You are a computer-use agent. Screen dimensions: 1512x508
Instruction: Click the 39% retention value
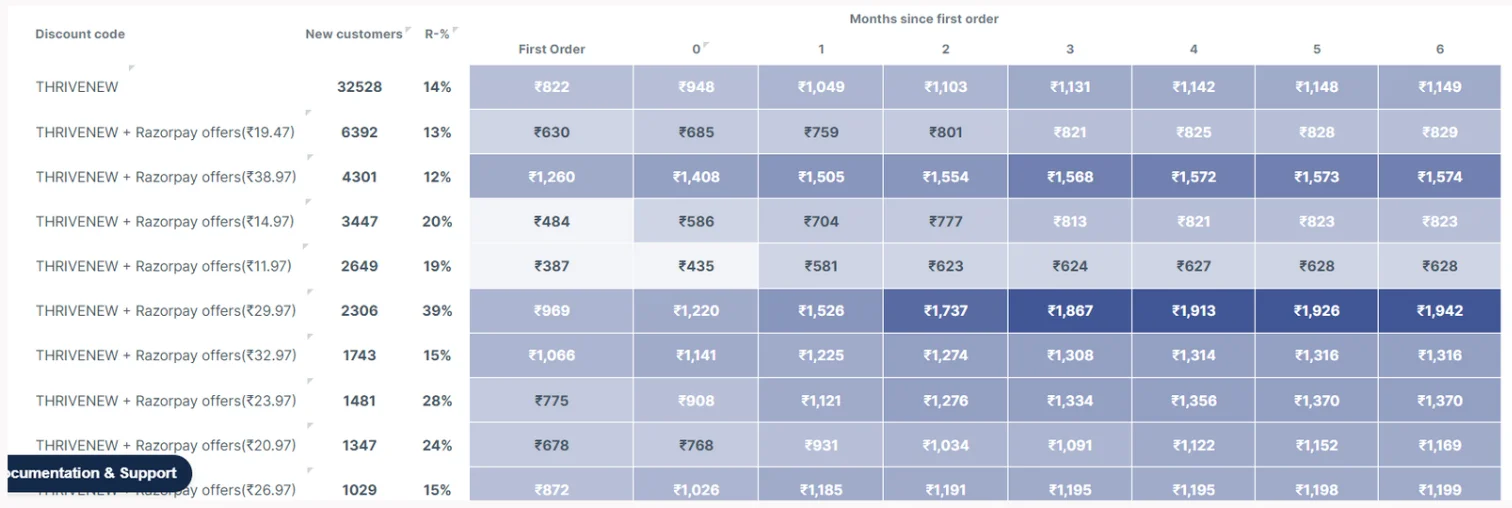[x=437, y=311]
